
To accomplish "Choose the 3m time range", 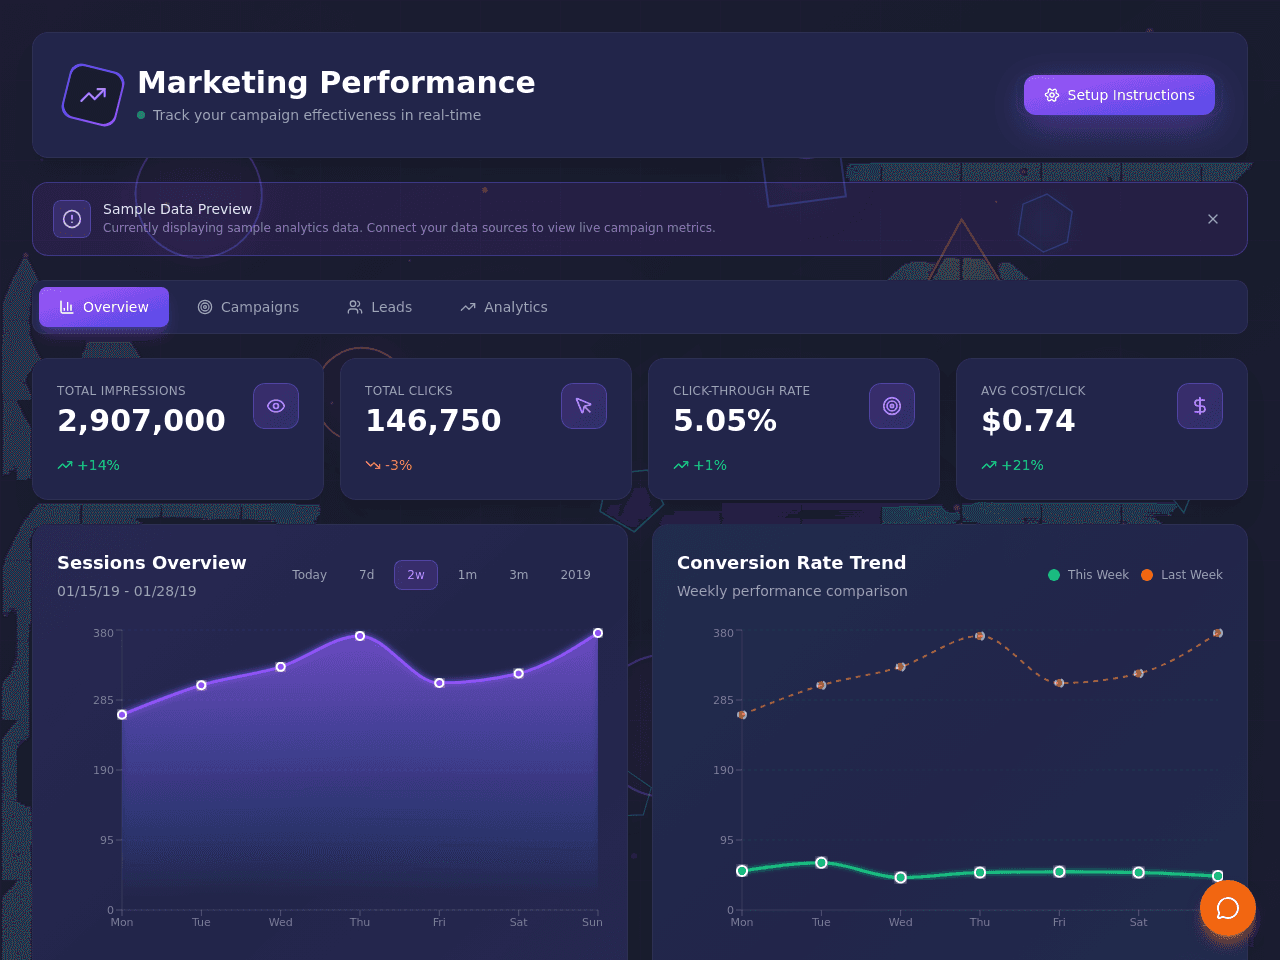I will (x=518, y=575).
